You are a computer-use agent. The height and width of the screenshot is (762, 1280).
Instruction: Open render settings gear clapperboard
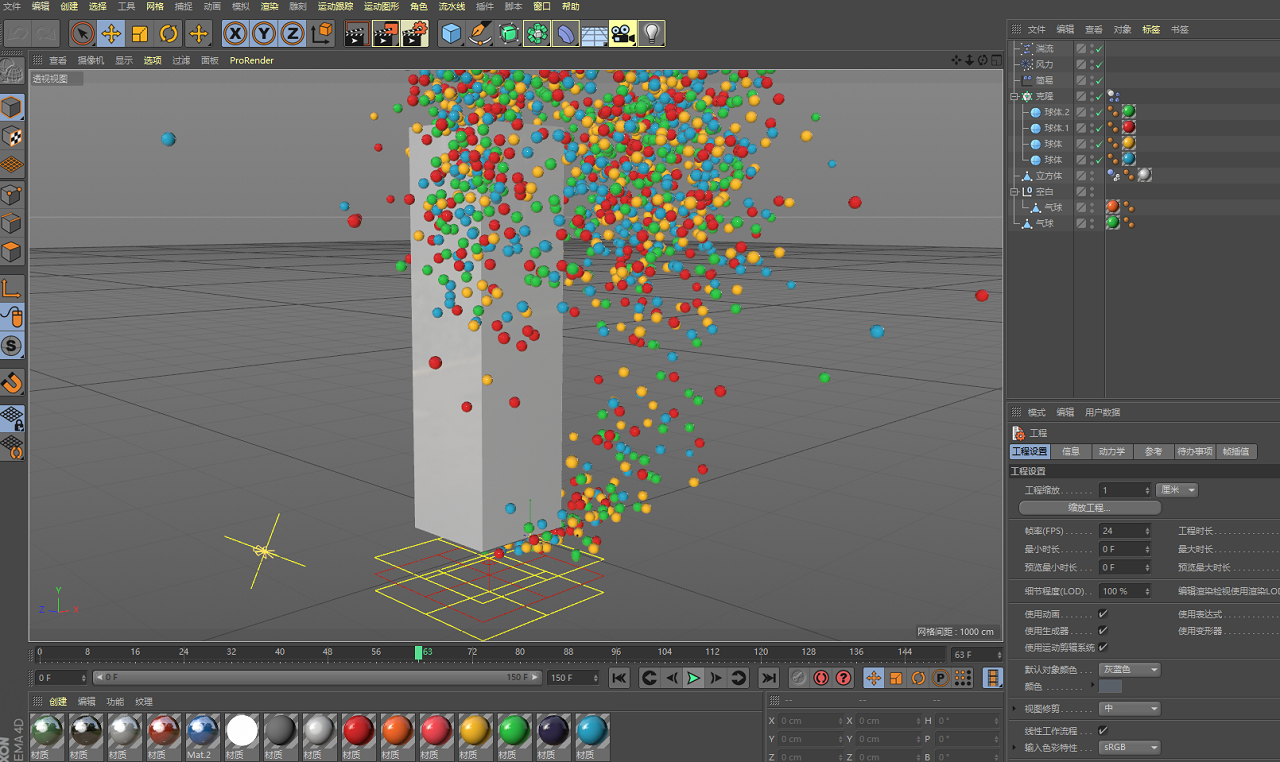415,34
